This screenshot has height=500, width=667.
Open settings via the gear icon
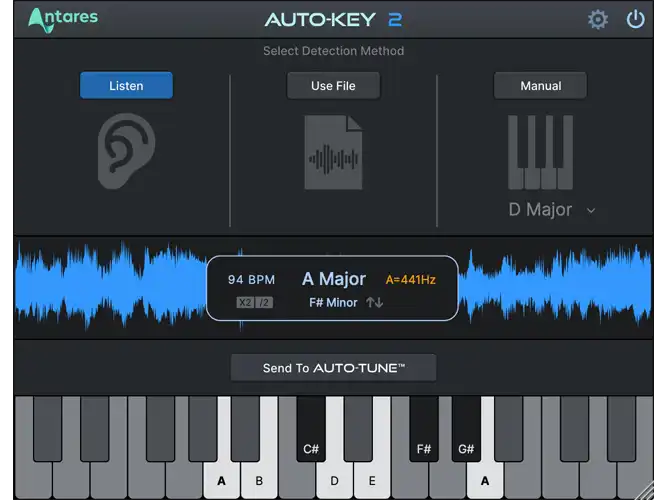598,20
